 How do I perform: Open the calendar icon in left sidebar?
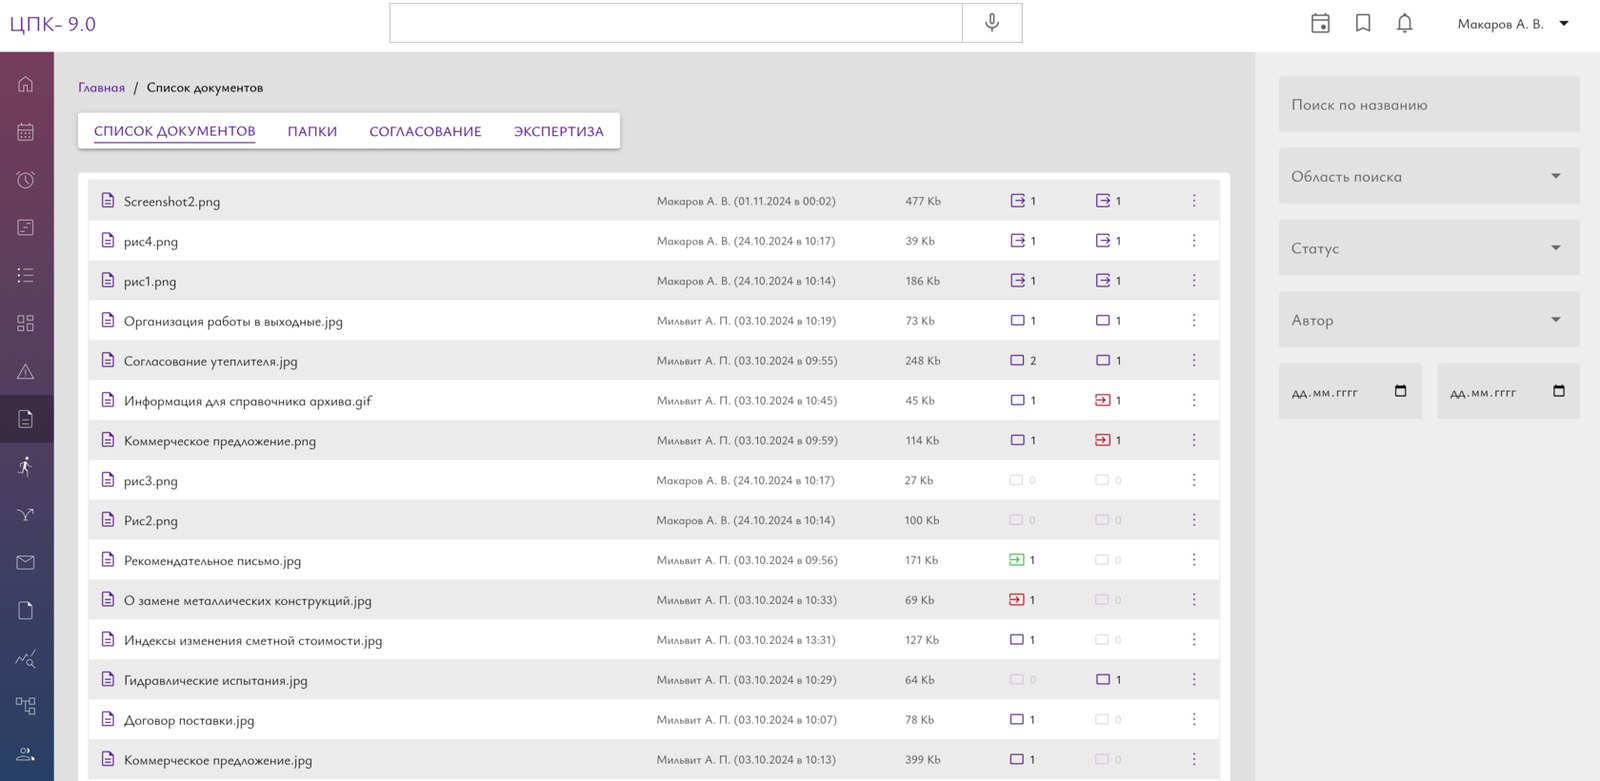point(26,132)
